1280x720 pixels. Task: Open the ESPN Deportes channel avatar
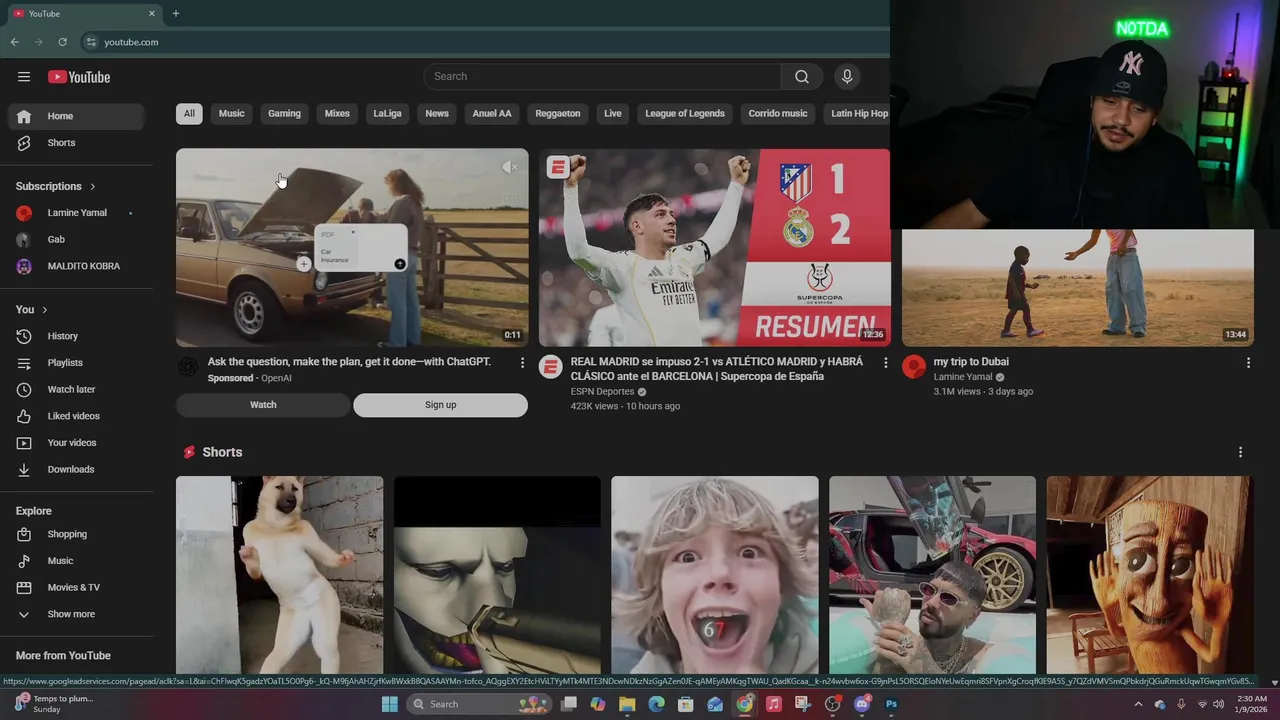click(550, 367)
